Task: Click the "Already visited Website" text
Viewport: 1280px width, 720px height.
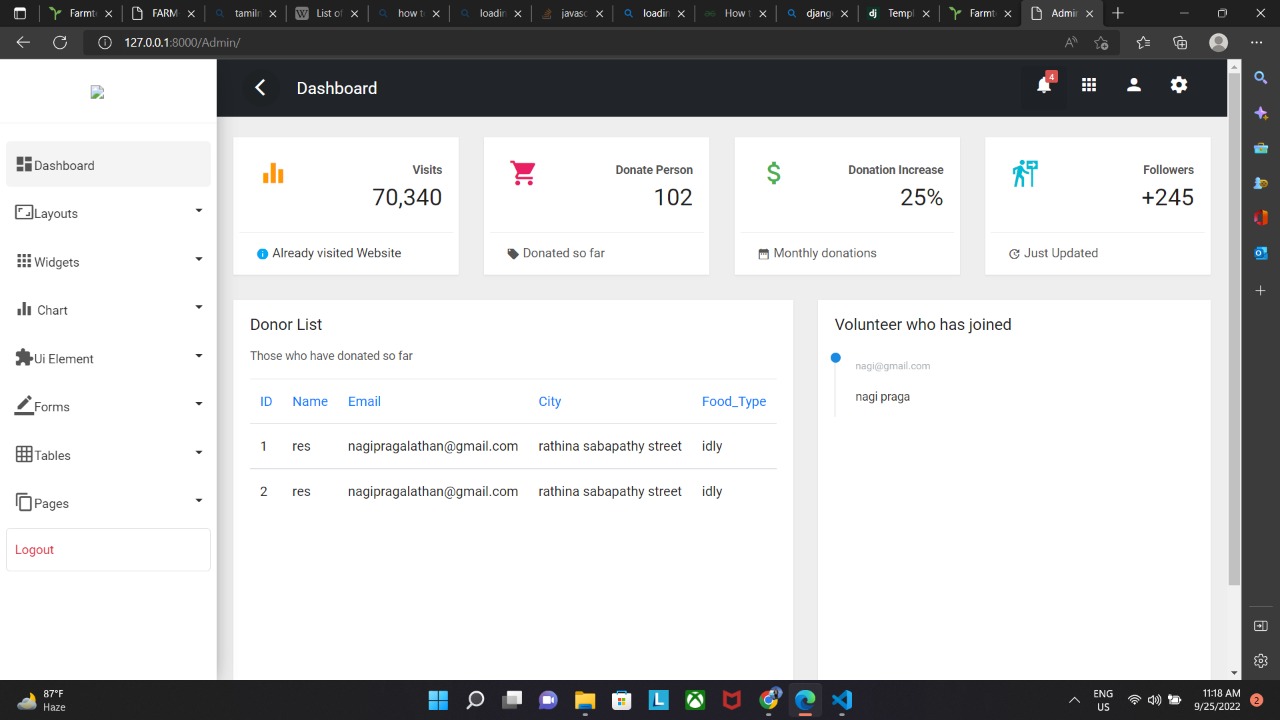Action: (337, 253)
